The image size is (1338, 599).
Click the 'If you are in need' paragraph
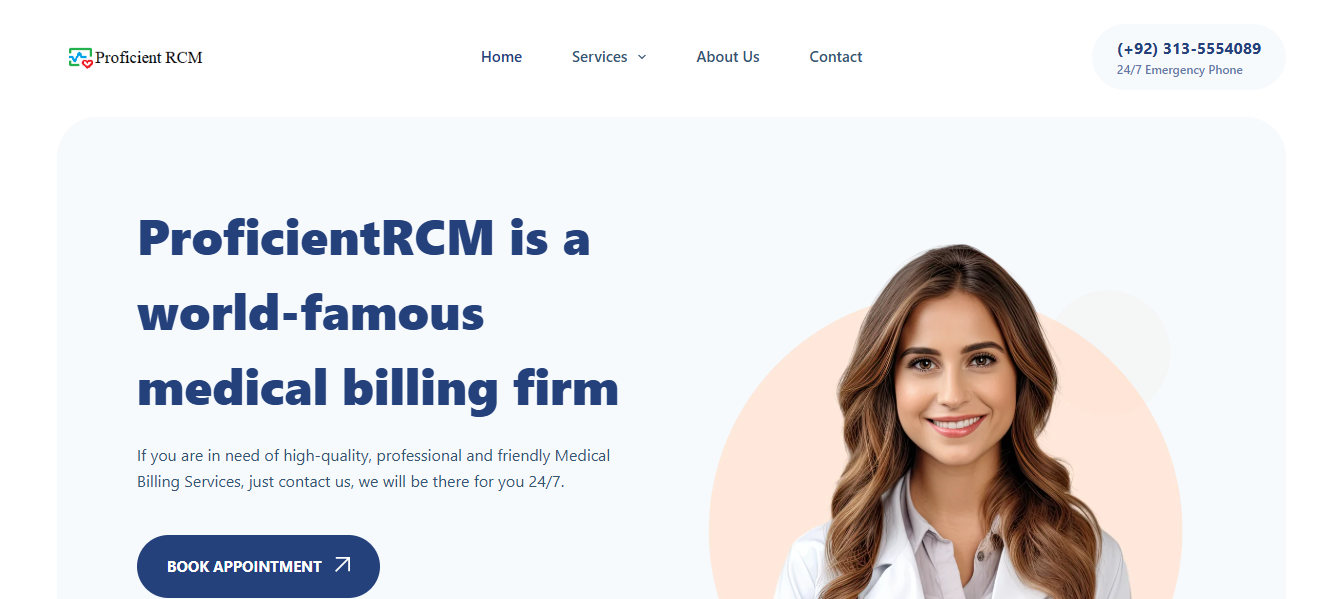pos(373,468)
